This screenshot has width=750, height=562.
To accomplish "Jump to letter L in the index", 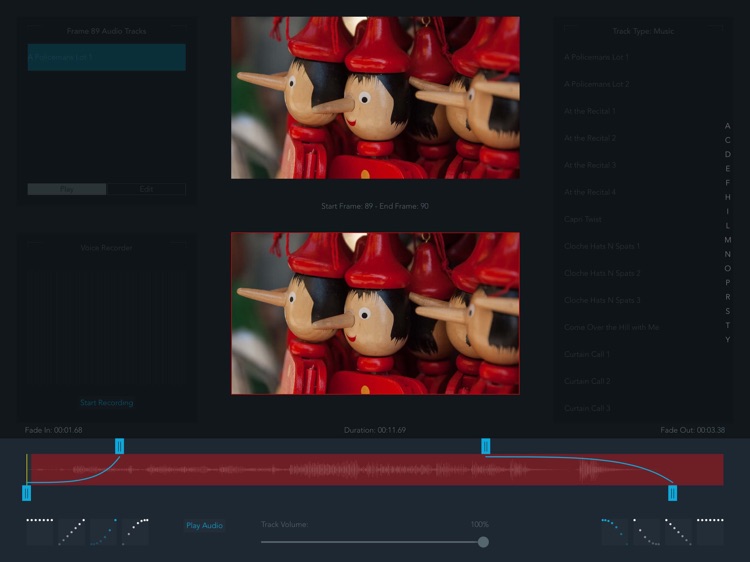I will click(728, 226).
